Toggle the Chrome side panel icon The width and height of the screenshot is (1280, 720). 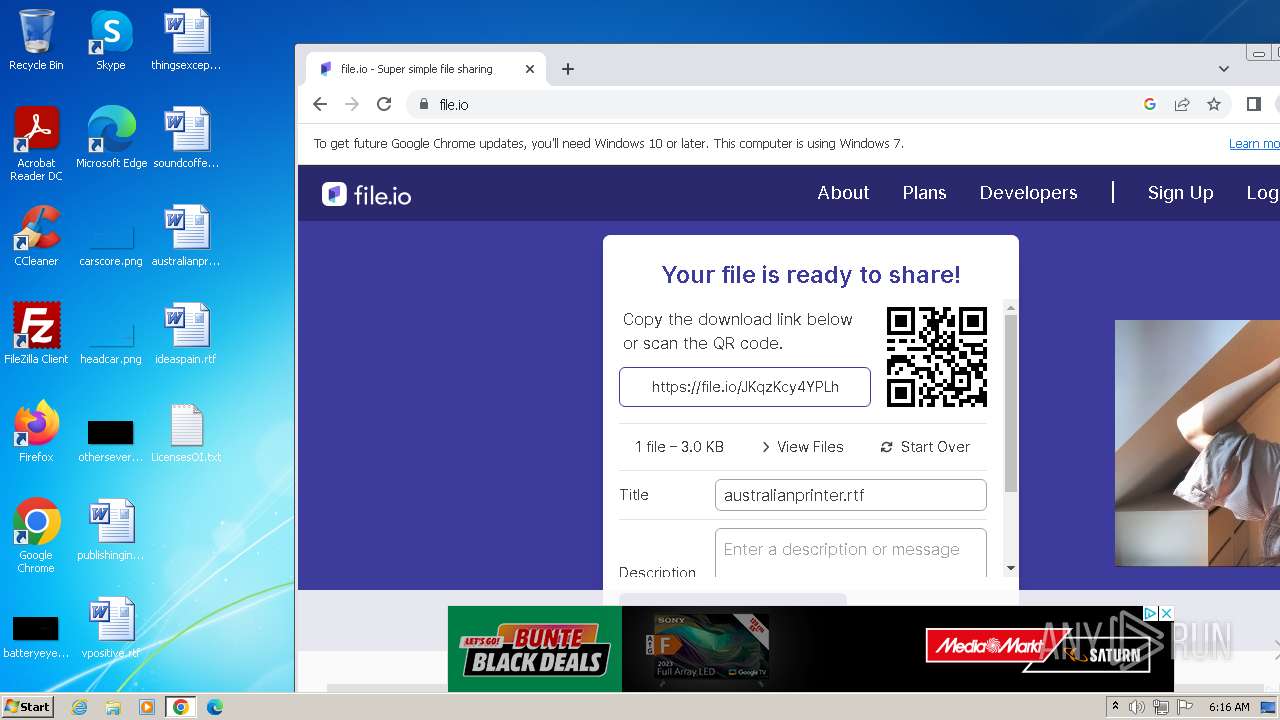pyautogui.click(x=1254, y=104)
